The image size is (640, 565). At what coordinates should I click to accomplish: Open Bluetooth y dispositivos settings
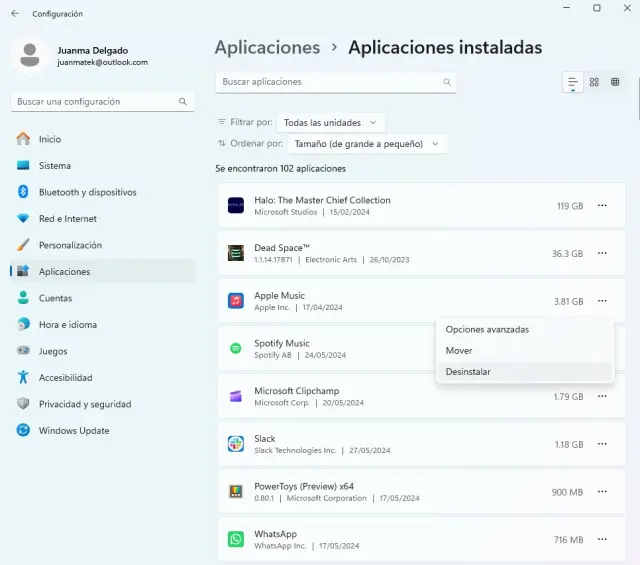pos(87,192)
